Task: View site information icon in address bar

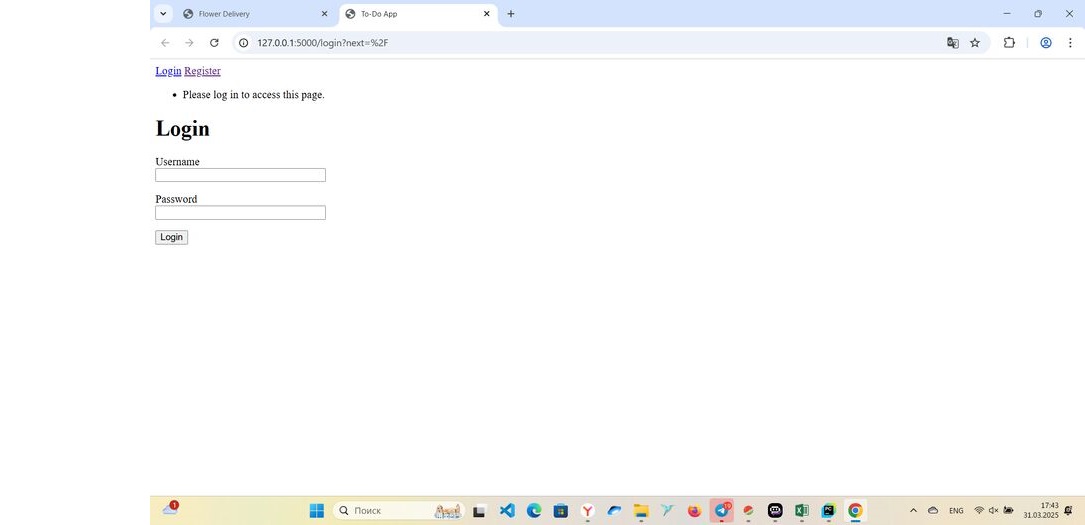Action: pyautogui.click(x=244, y=43)
